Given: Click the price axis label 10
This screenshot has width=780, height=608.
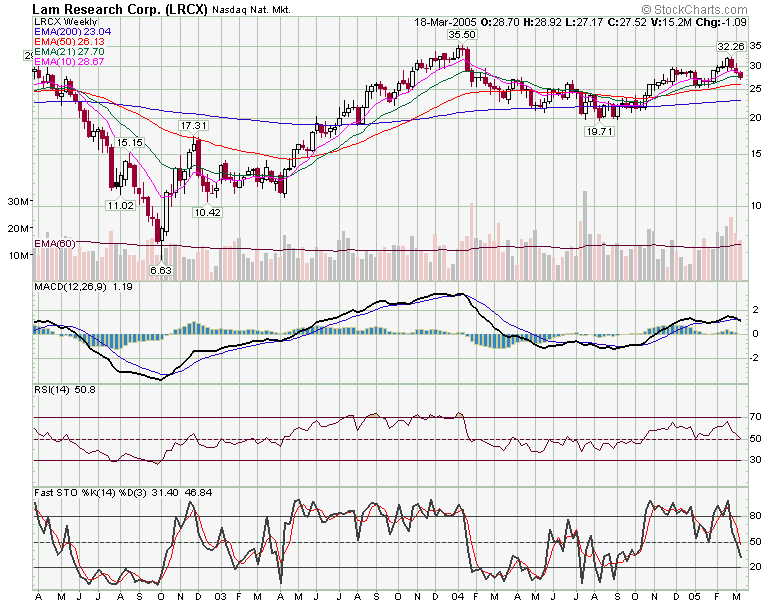Looking at the screenshot, I should 755,206.
